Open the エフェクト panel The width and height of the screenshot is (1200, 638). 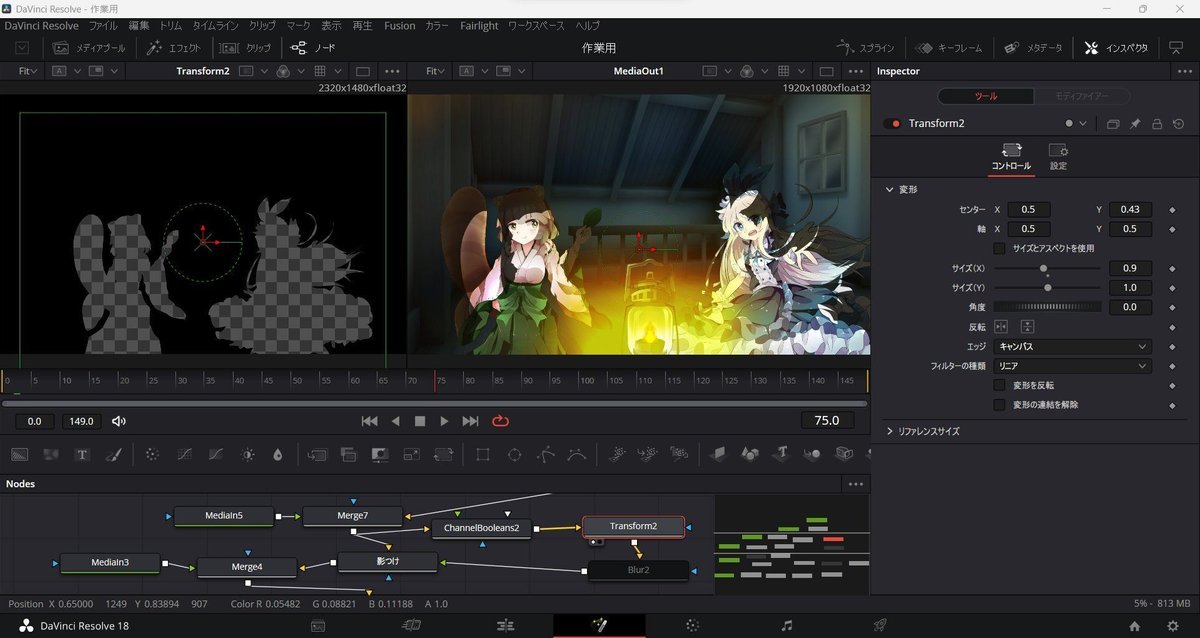pos(174,47)
